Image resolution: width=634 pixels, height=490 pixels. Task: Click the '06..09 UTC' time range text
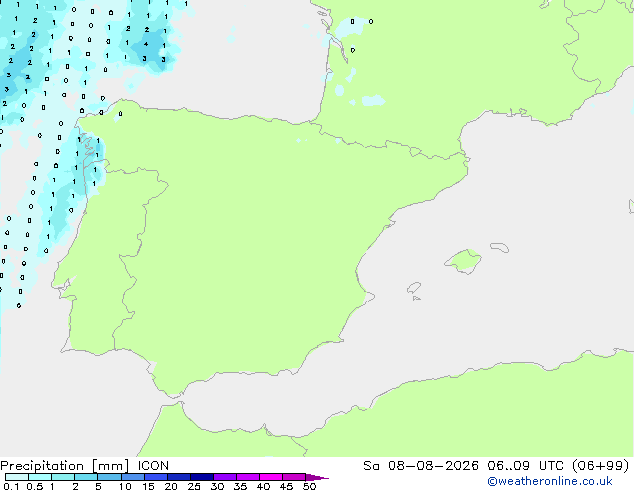click(x=525, y=466)
